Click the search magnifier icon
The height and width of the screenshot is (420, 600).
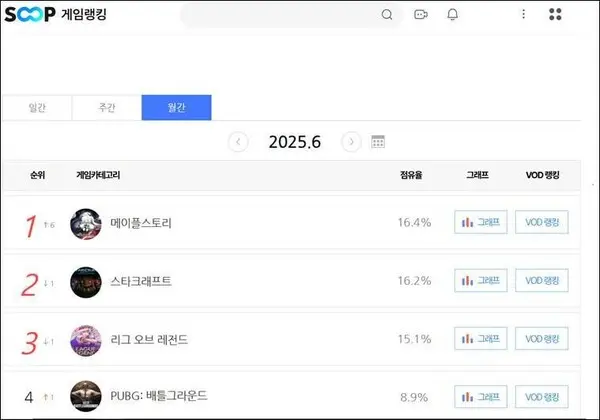(x=387, y=15)
